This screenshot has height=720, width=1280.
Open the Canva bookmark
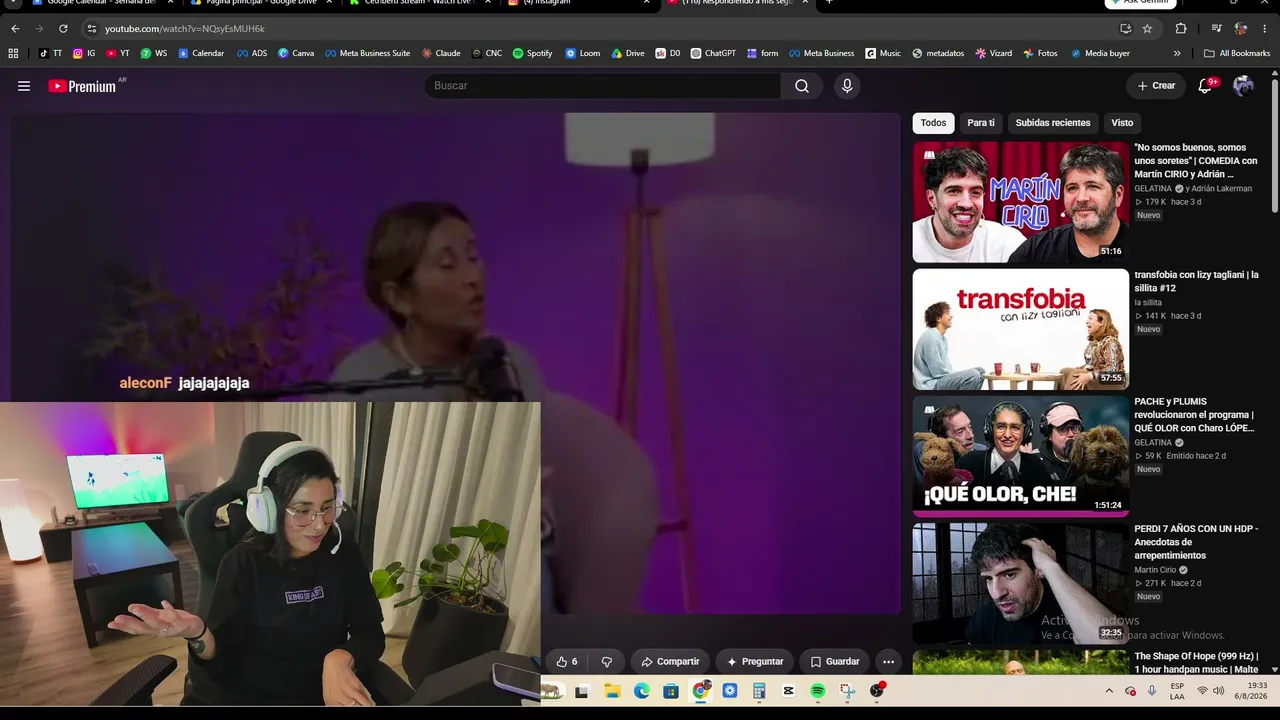(x=296, y=53)
